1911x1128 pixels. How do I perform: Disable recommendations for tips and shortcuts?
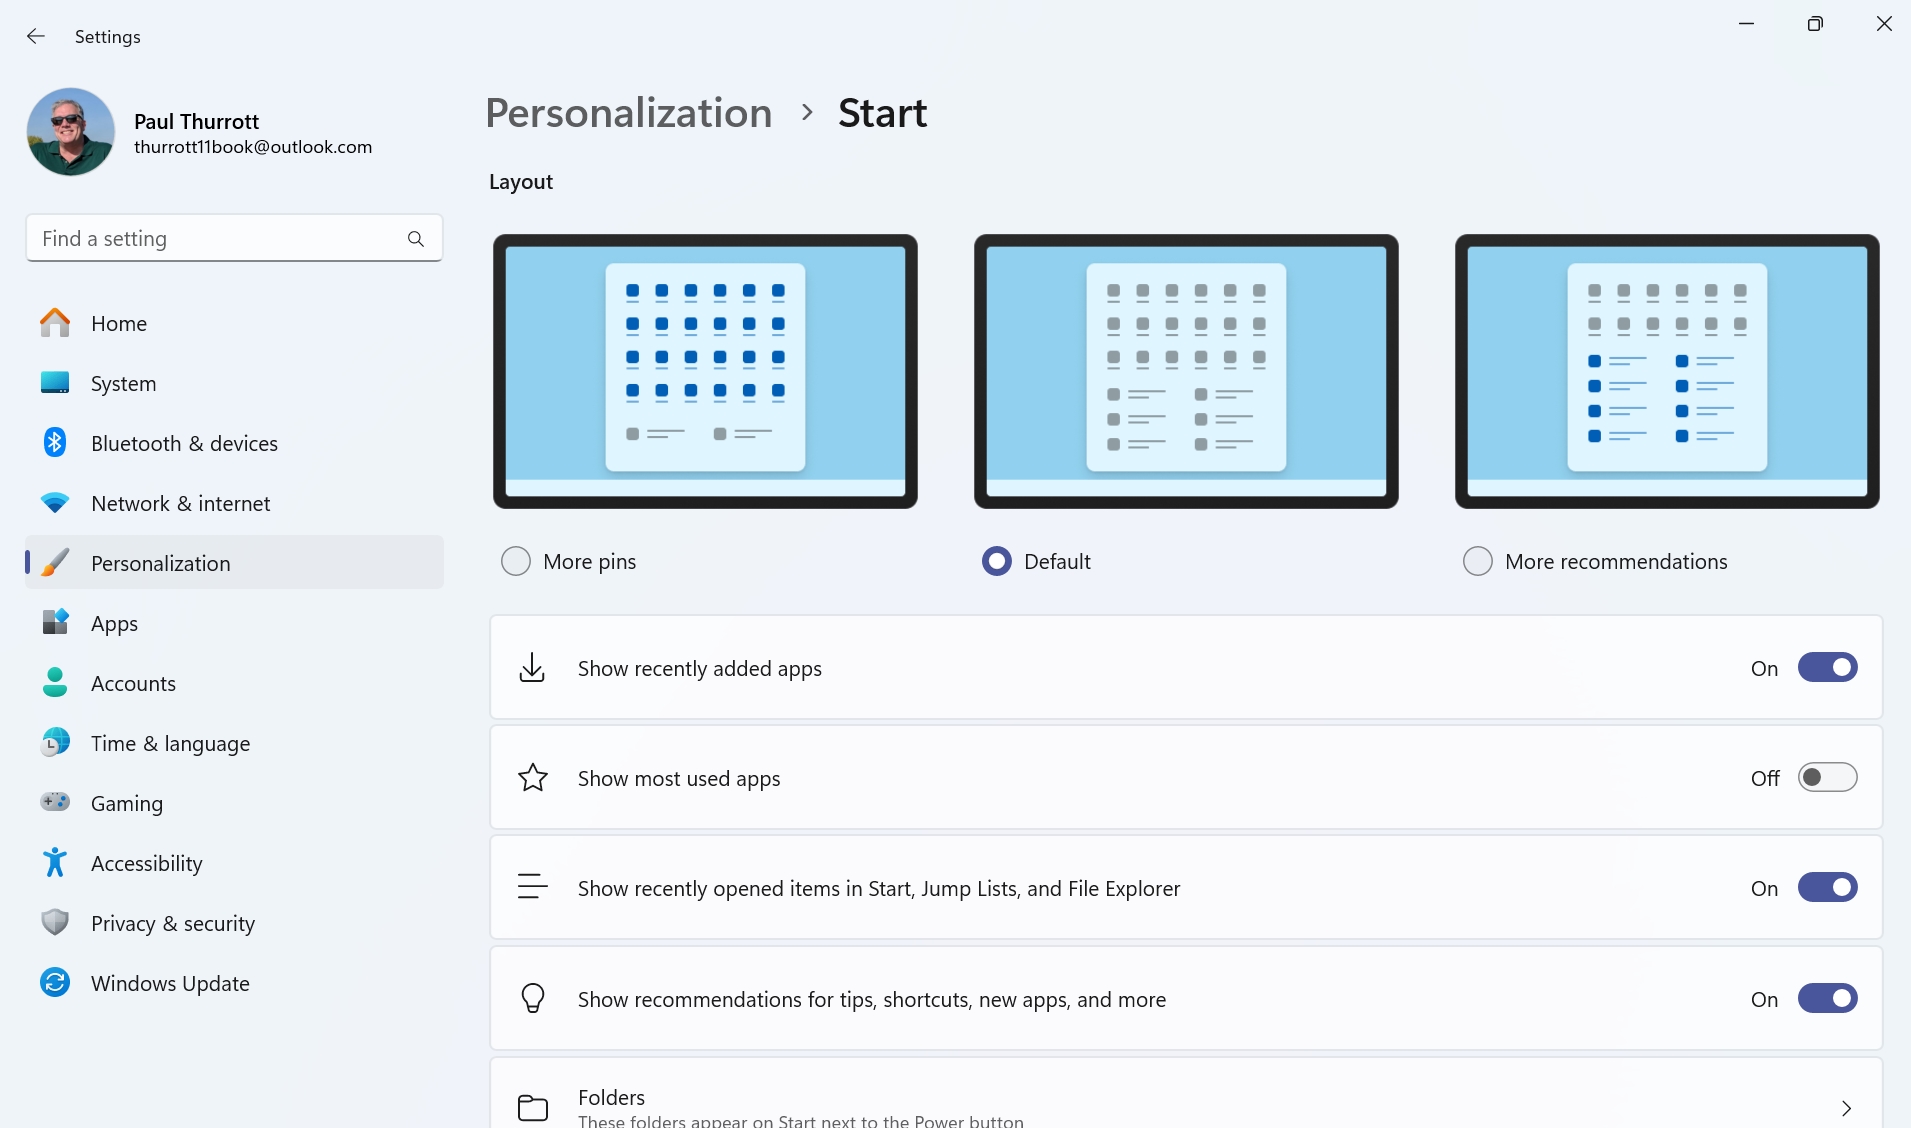click(x=1827, y=998)
